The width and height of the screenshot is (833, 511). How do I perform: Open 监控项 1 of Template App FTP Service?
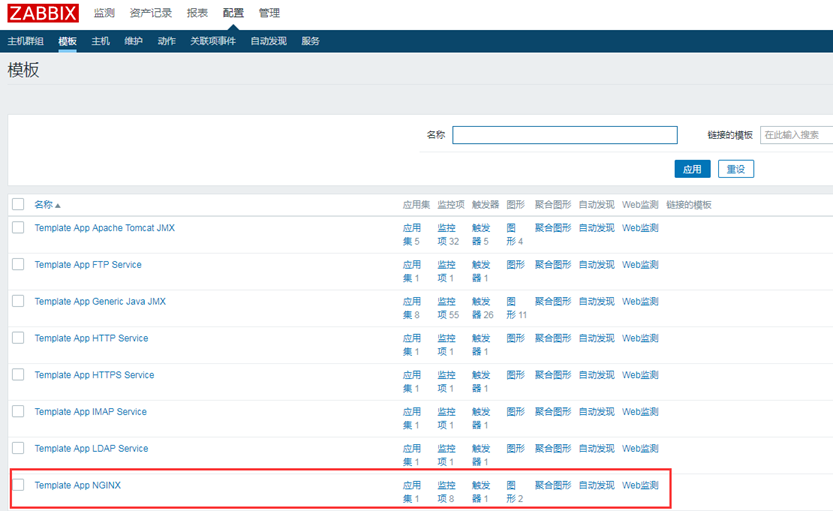[446, 271]
